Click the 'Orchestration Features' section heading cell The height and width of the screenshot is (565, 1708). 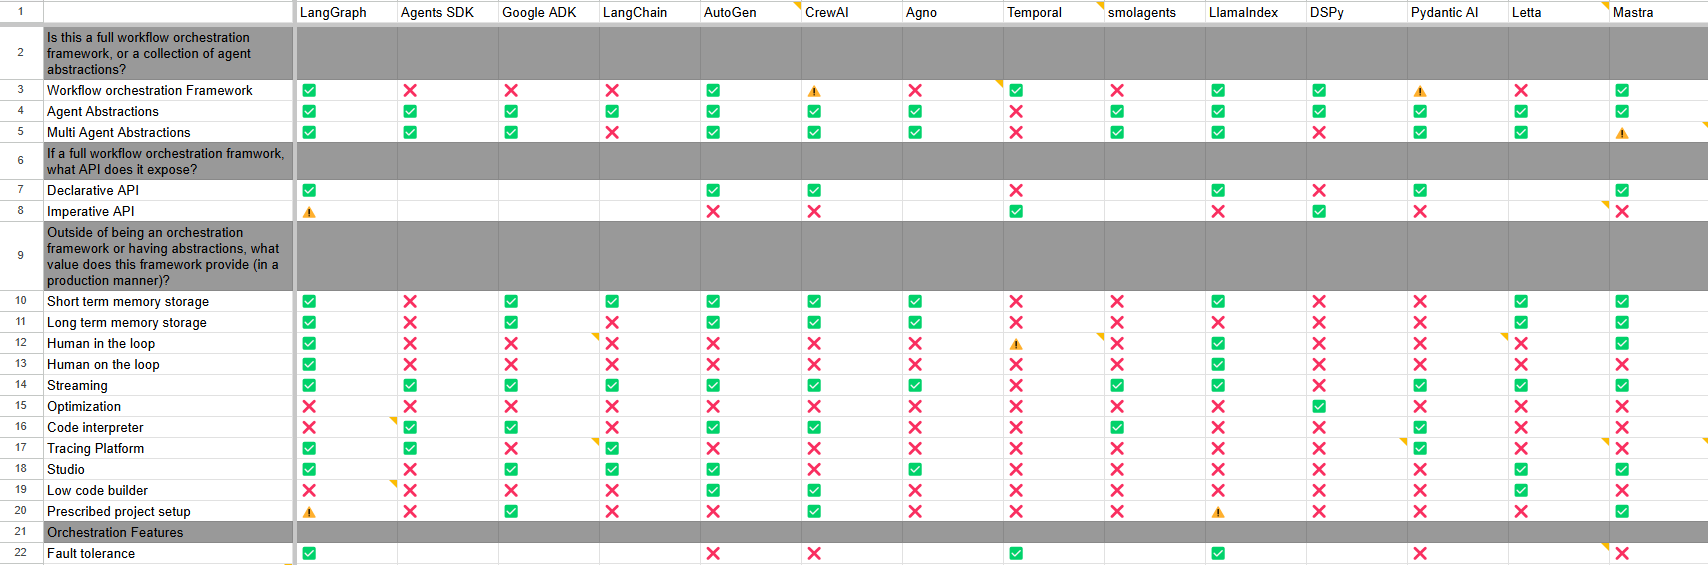click(x=168, y=532)
